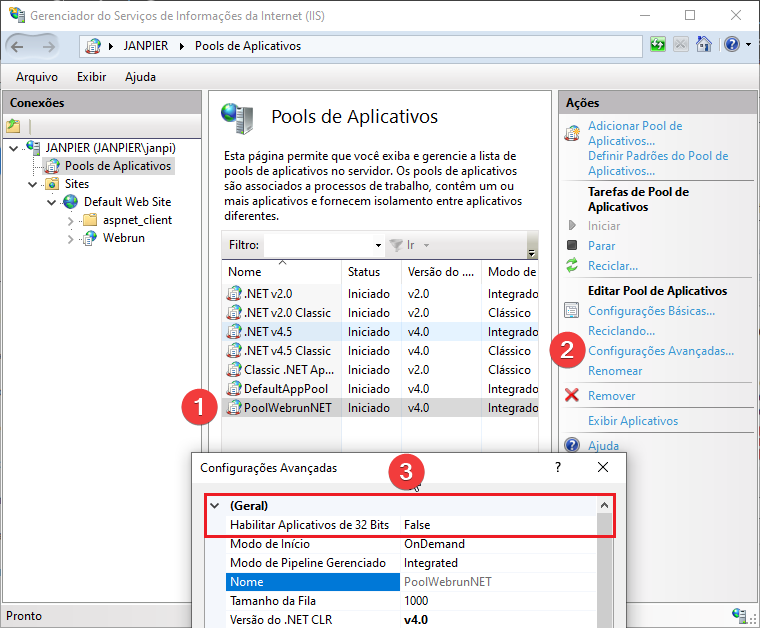Click the scroll up arrow in Configurações Avançadas
Screen dimensions: 760x628
click(x=604, y=505)
